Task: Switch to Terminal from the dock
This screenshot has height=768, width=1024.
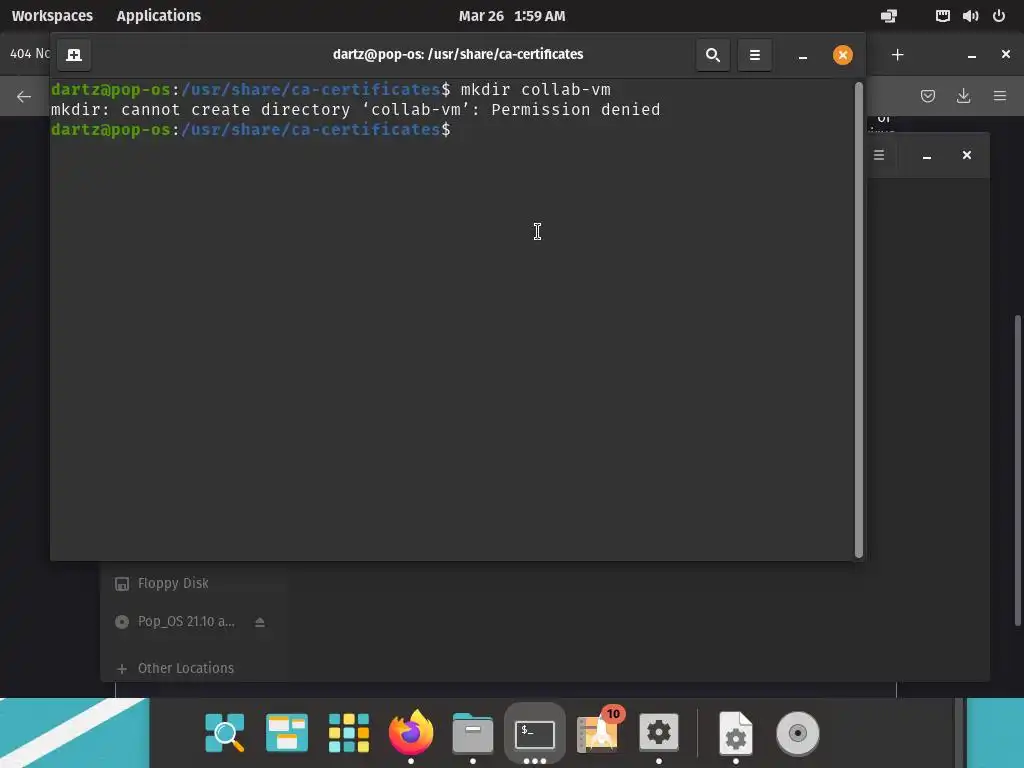Action: pyautogui.click(x=535, y=733)
